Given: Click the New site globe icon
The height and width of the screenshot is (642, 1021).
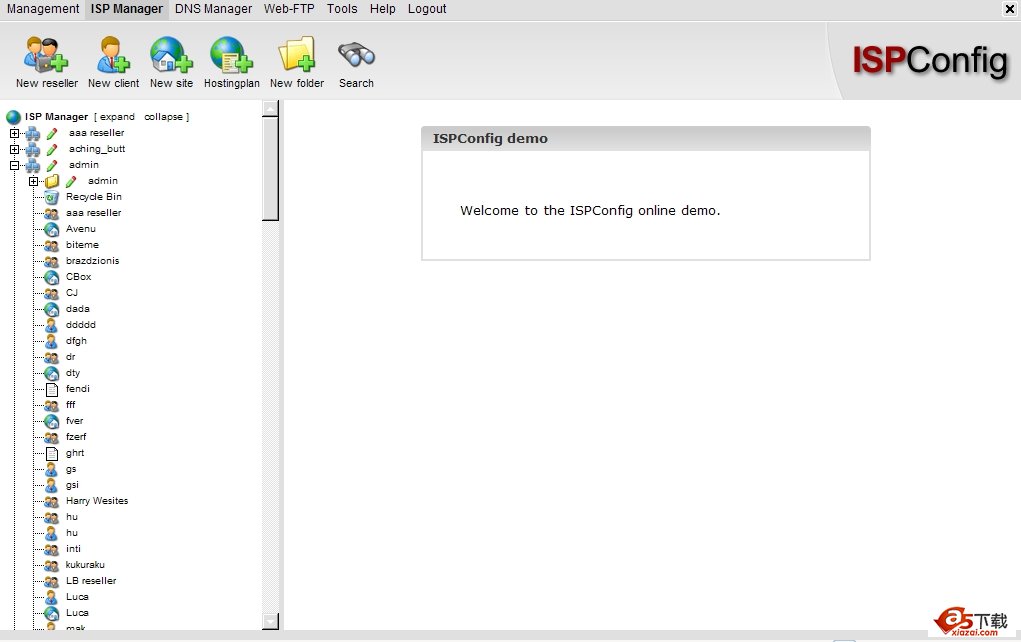Looking at the screenshot, I should click(171, 54).
